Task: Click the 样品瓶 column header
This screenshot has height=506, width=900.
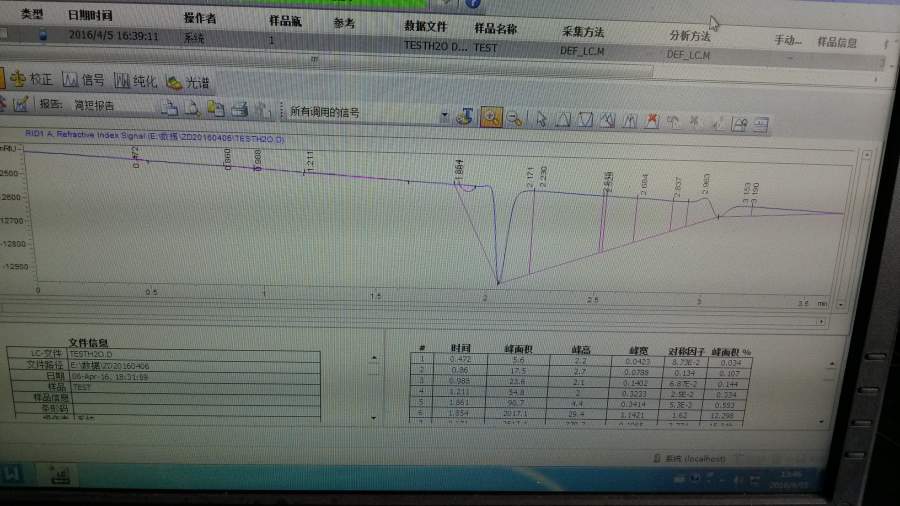Action: (x=285, y=21)
